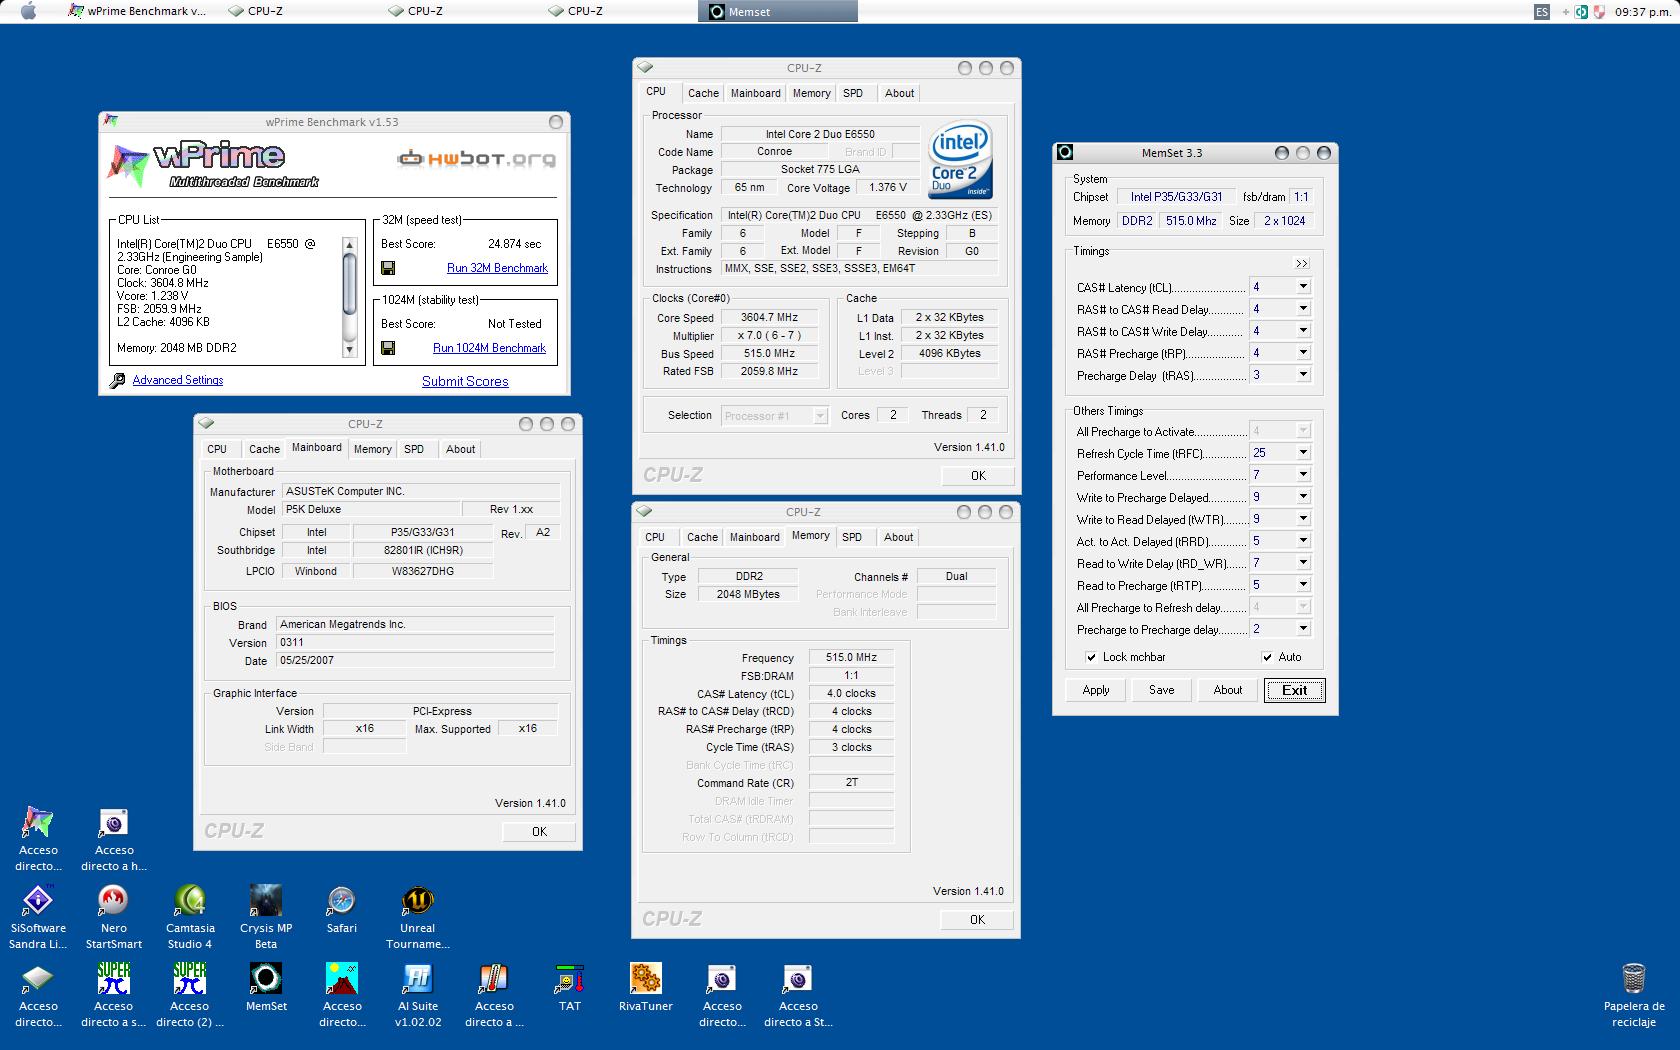Open the 'Acceso directo (2)' Super Pi icon
The width and height of the screenshot is (1680, 1050).
click(x=190, y=979)
